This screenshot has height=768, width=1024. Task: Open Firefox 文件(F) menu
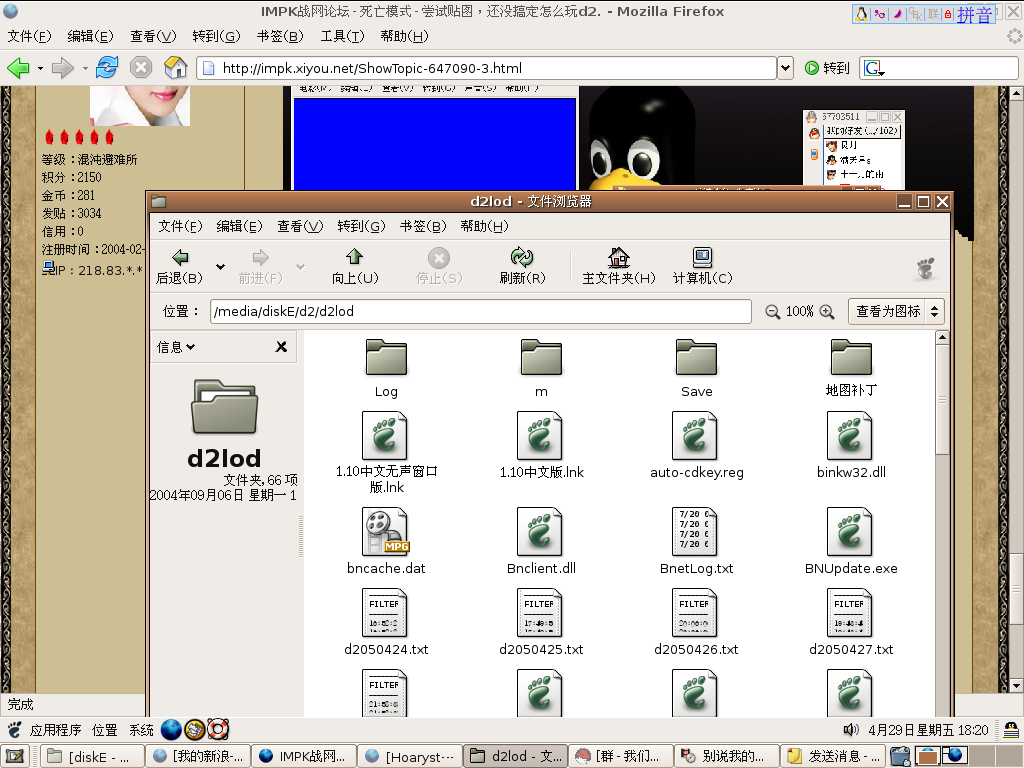point(29,36)
